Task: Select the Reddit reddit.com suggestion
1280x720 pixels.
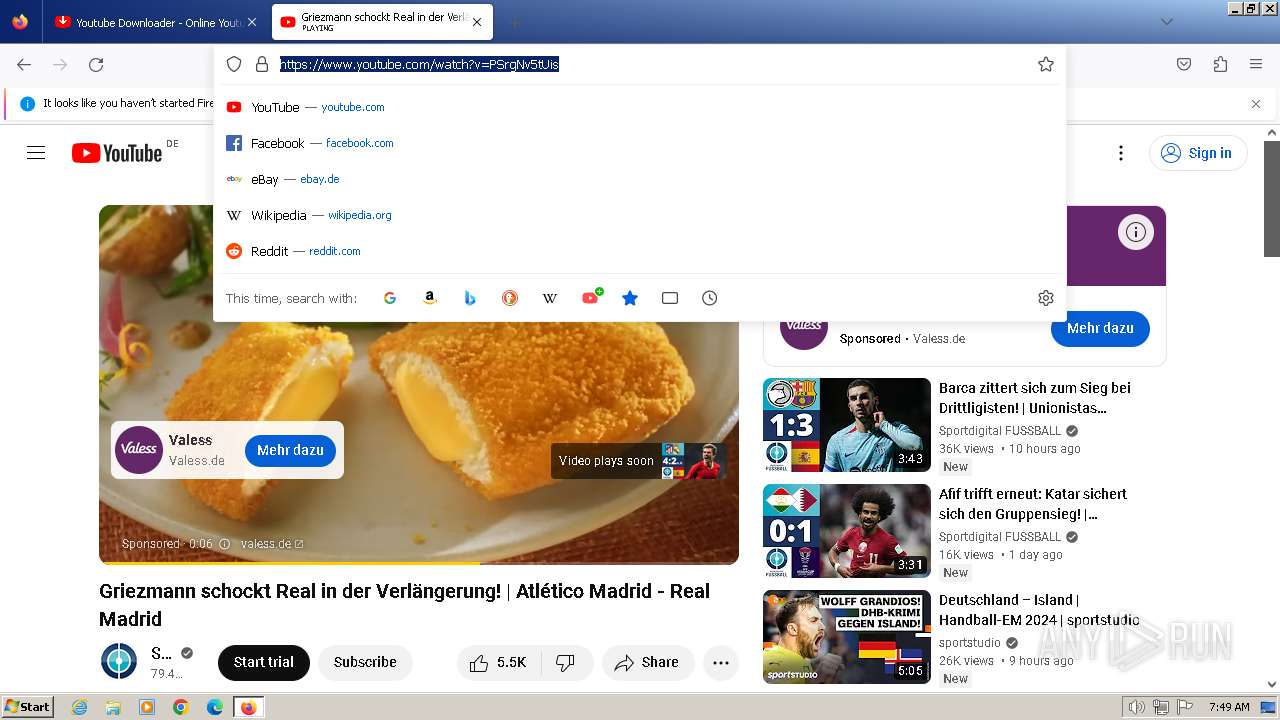Action: (x=640, y=251)
